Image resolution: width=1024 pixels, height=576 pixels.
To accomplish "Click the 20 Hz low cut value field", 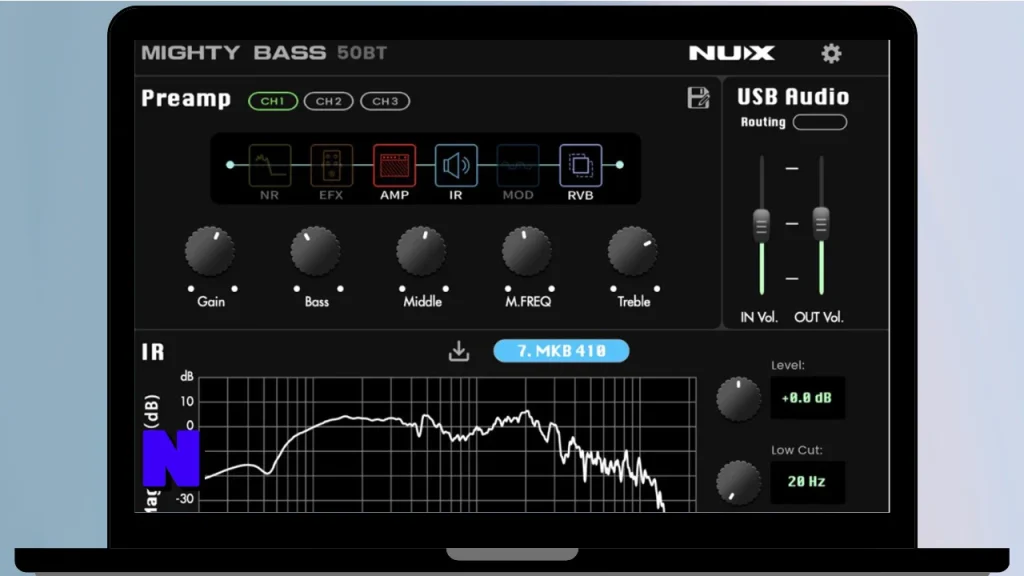I will click(x=807, y=482).
